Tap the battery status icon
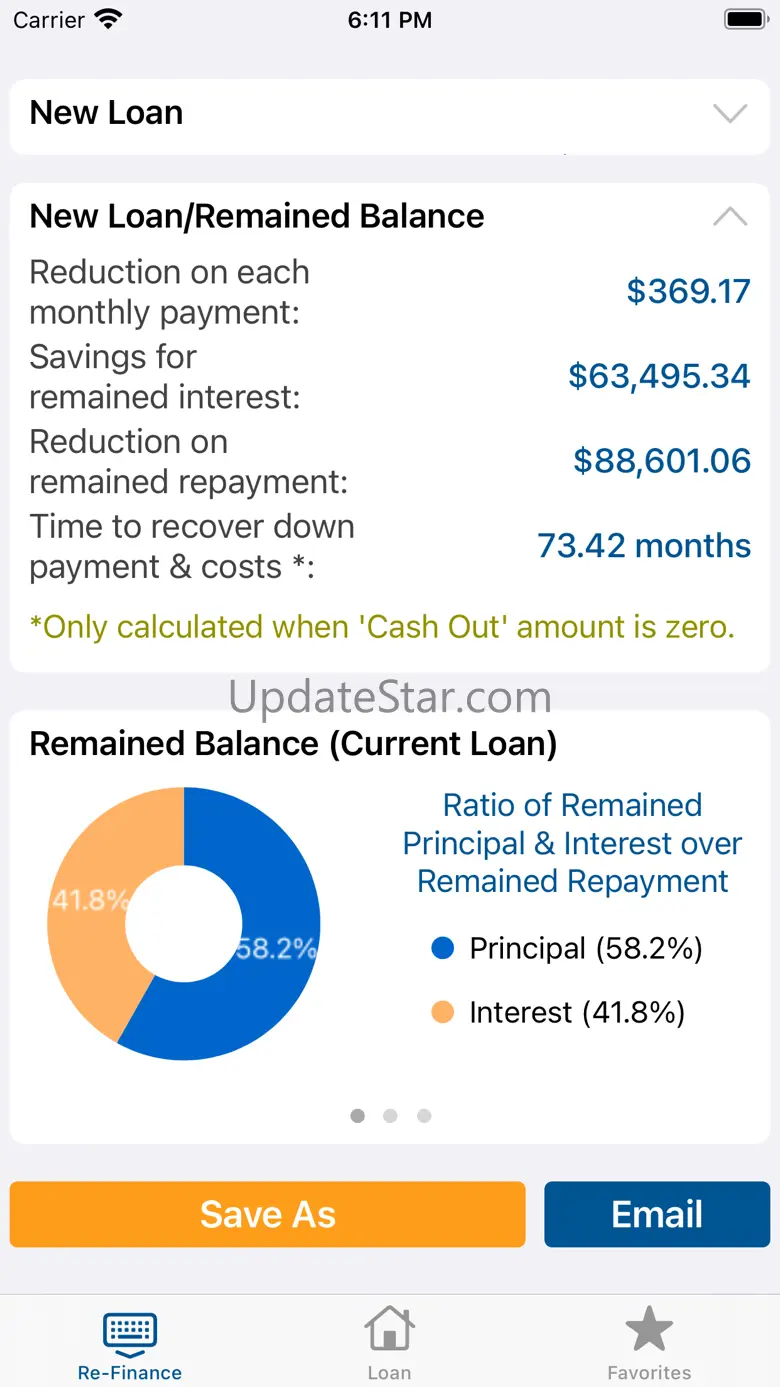The image size is (780, 1387). pyautogui.click(x=745, y=19)
